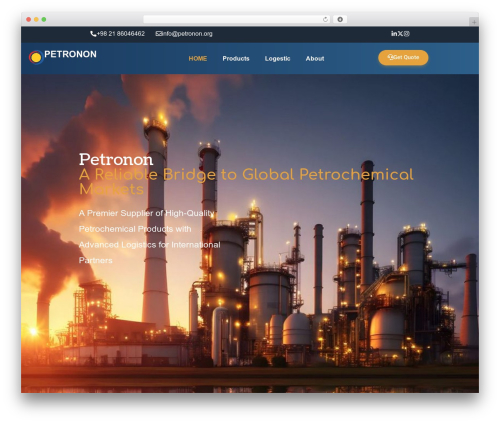Open the Instagram social icon
The height and width of the screenshot is (423, 500).
[x=407, y=34]
